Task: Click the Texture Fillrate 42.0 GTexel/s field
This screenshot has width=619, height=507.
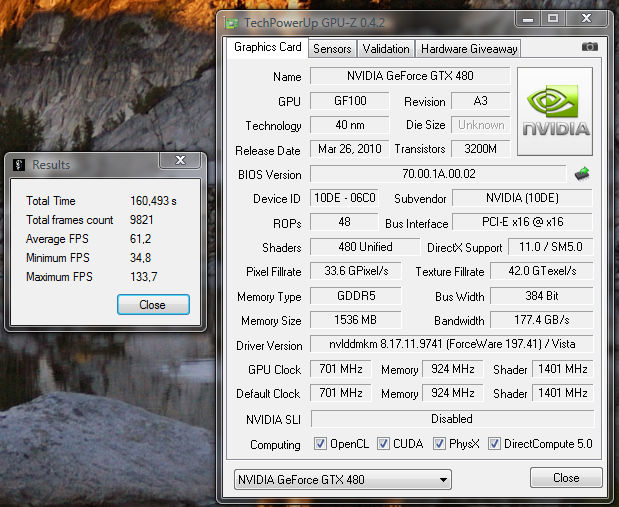Action: (x=542, y=271)
